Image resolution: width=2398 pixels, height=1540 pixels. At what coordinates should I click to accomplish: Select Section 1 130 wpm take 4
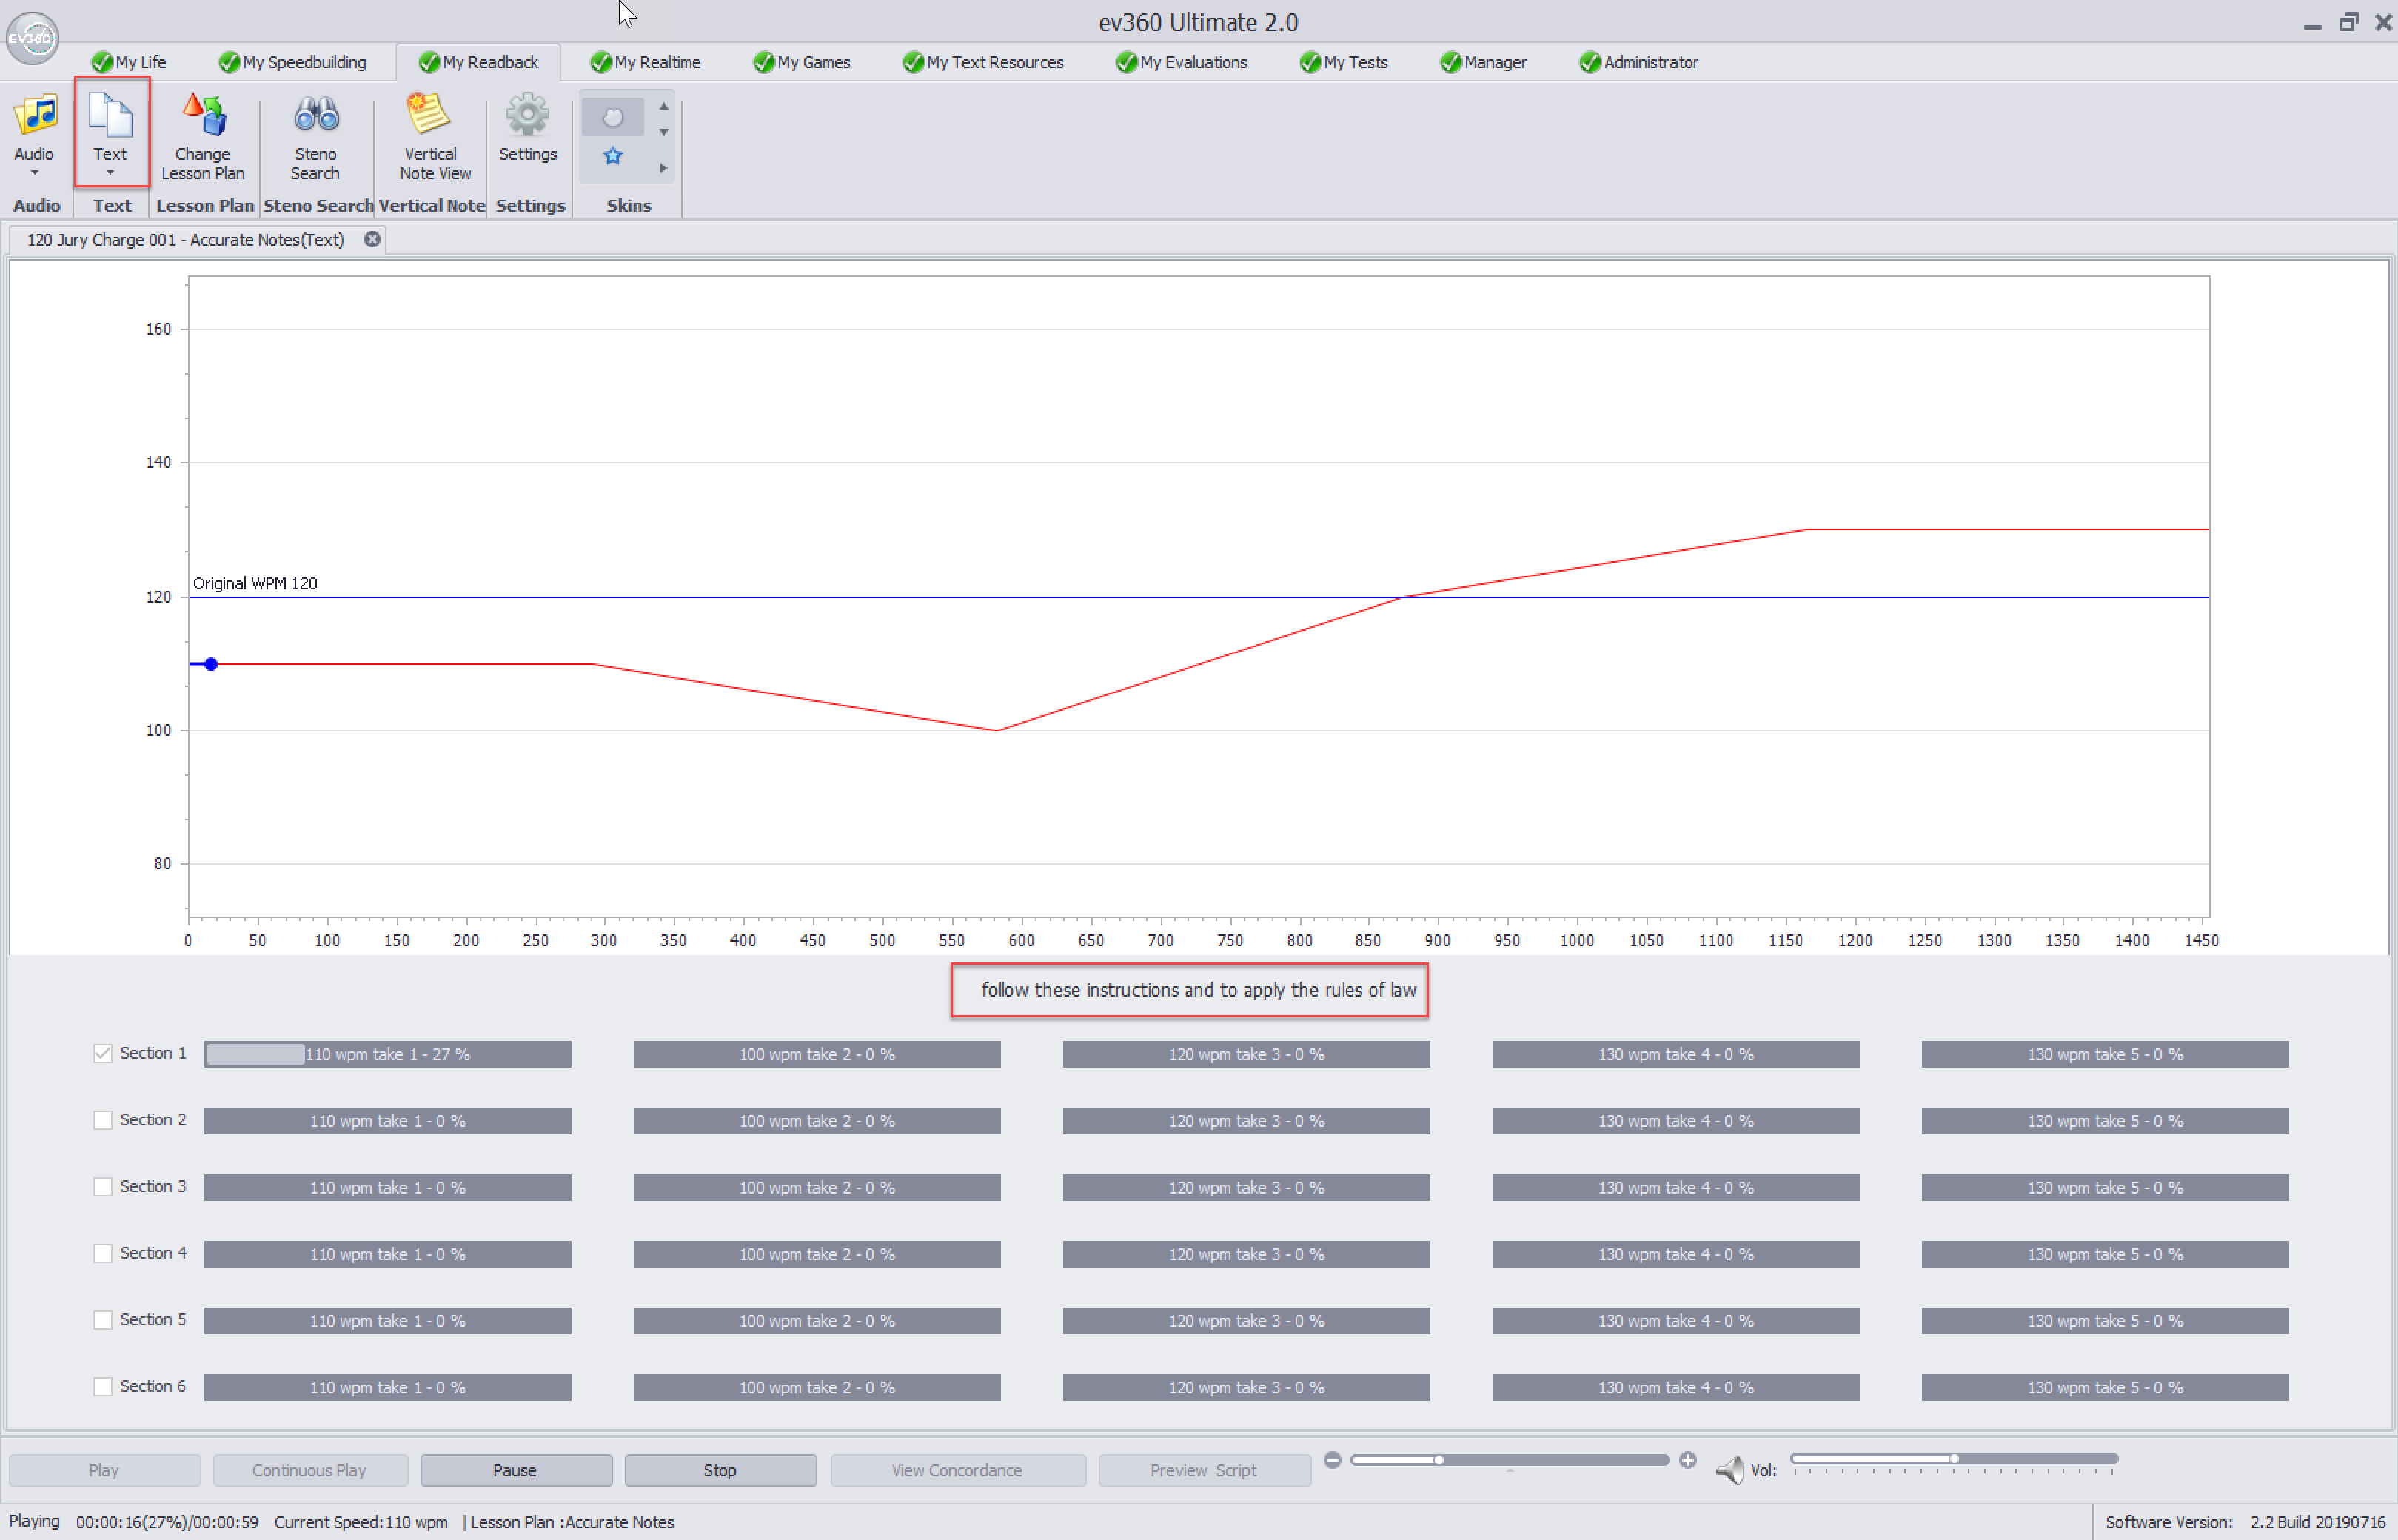click(x=1676, y=1054)
